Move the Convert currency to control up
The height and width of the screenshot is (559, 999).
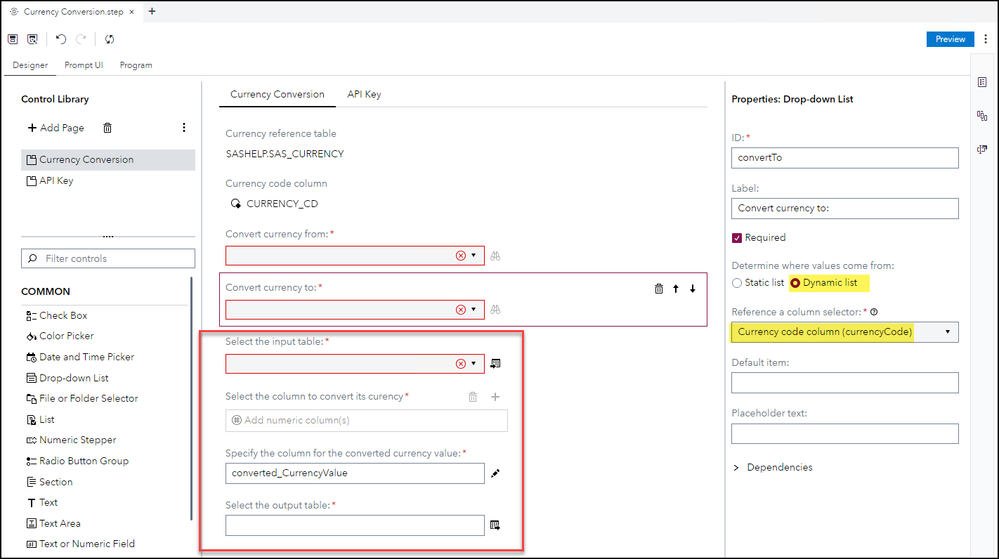[x=676, y=289]
